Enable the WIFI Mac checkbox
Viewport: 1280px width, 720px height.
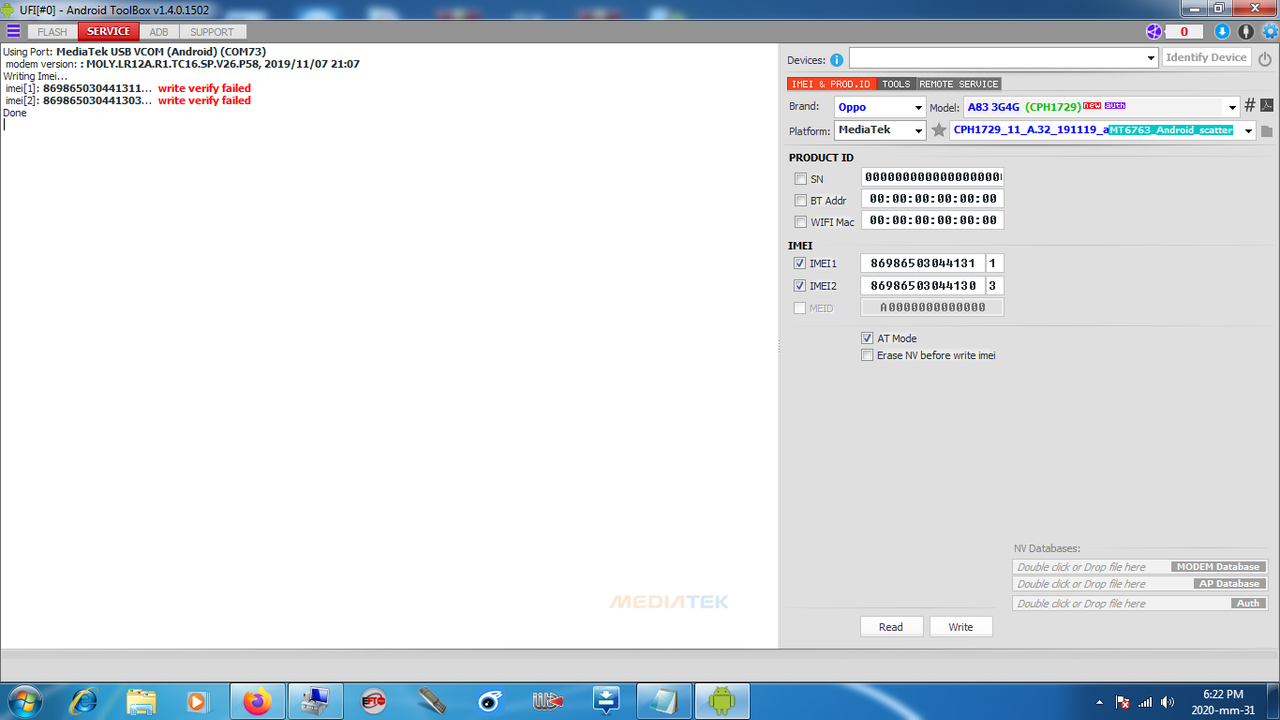click(800, 222)
